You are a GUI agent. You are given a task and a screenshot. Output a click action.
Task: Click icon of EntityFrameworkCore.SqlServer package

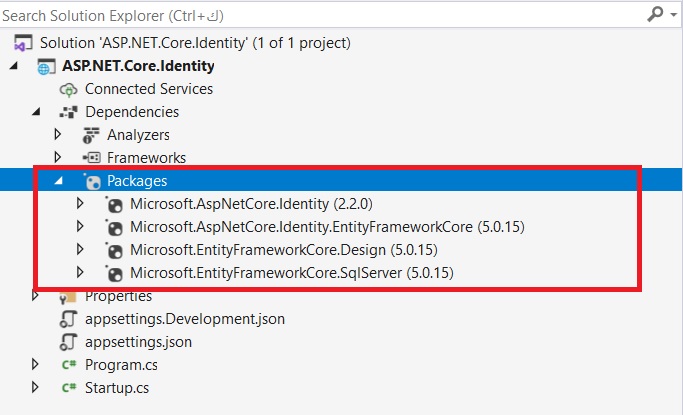[x=114, y=274]
